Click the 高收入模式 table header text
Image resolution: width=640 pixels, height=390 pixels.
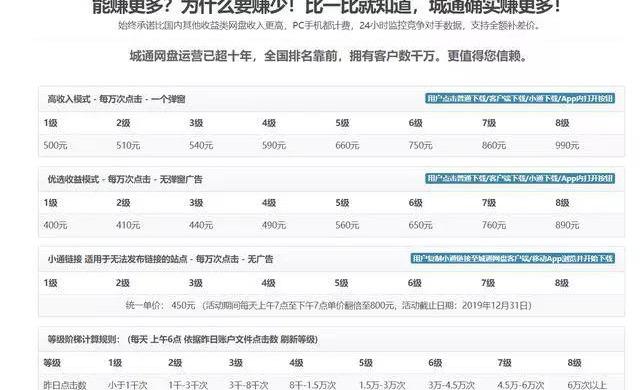[x=116, y=99]
